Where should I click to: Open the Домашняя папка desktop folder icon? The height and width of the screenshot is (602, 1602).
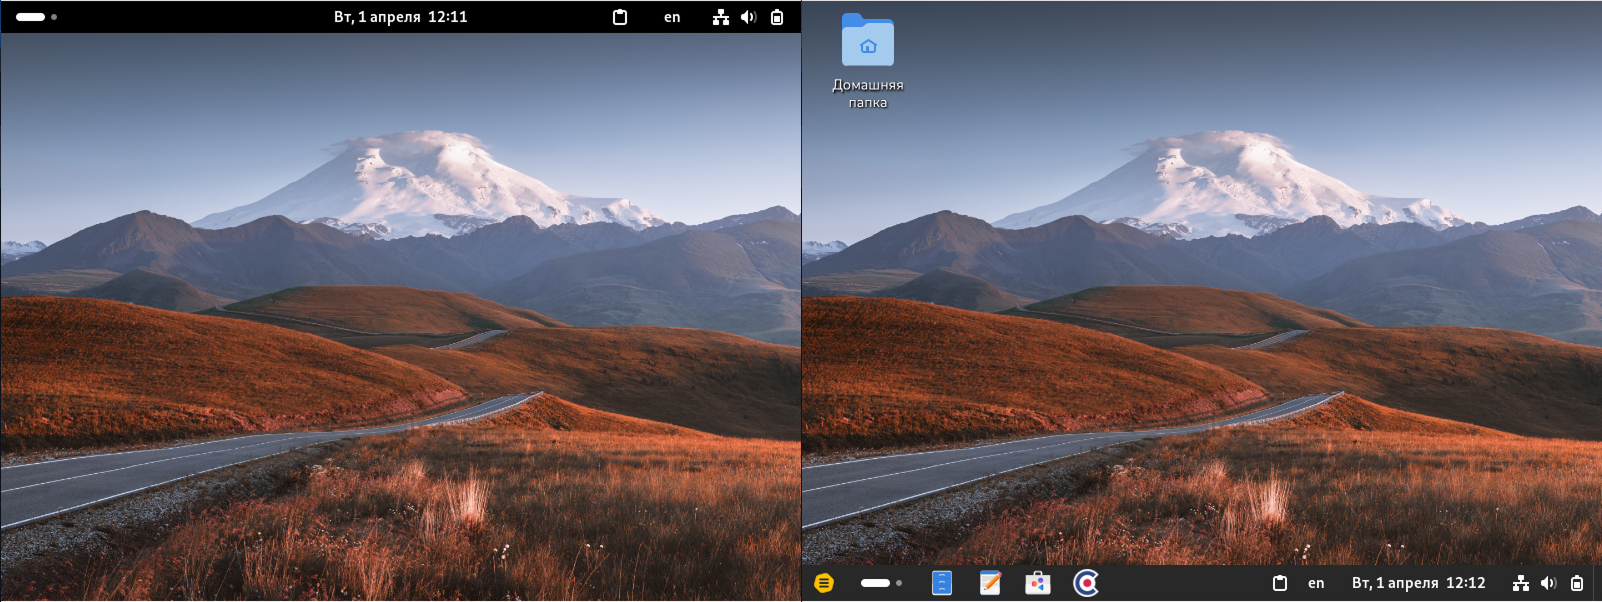[x=867, y=40]
